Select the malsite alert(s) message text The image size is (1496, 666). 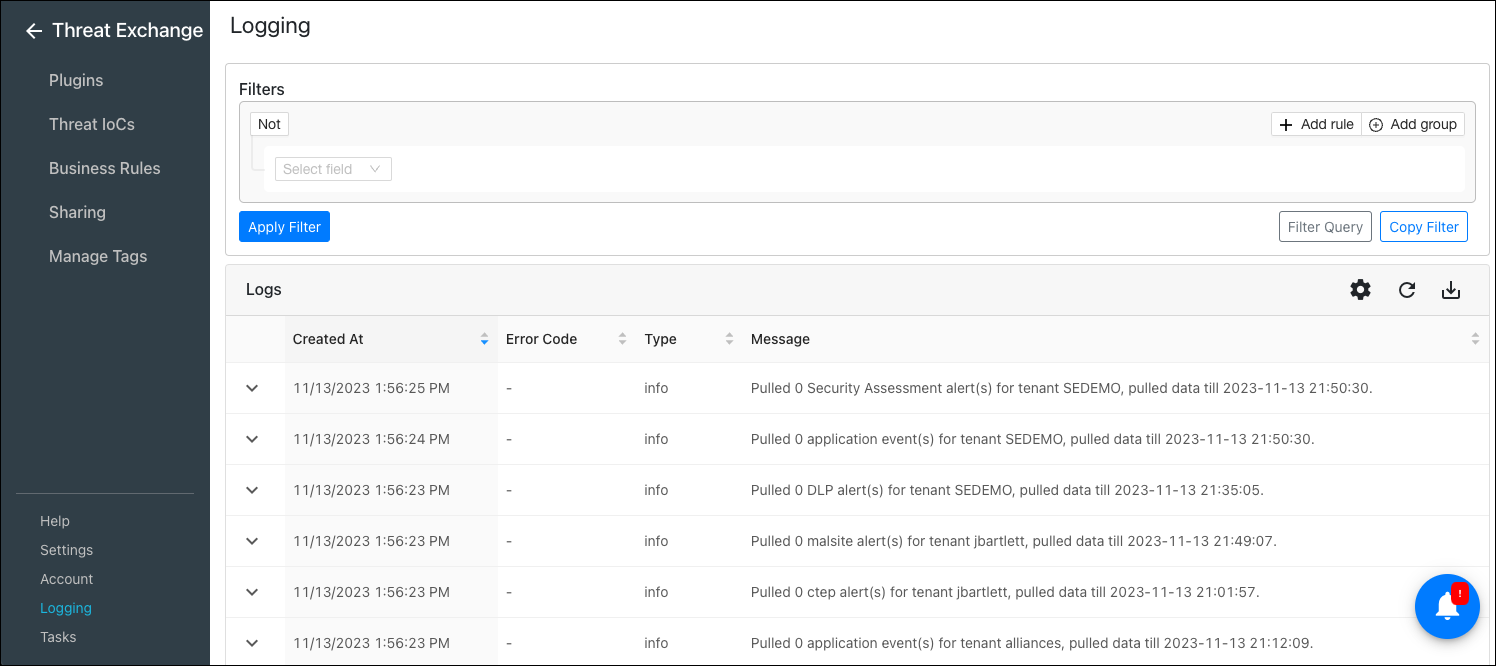pos(1014,541)
